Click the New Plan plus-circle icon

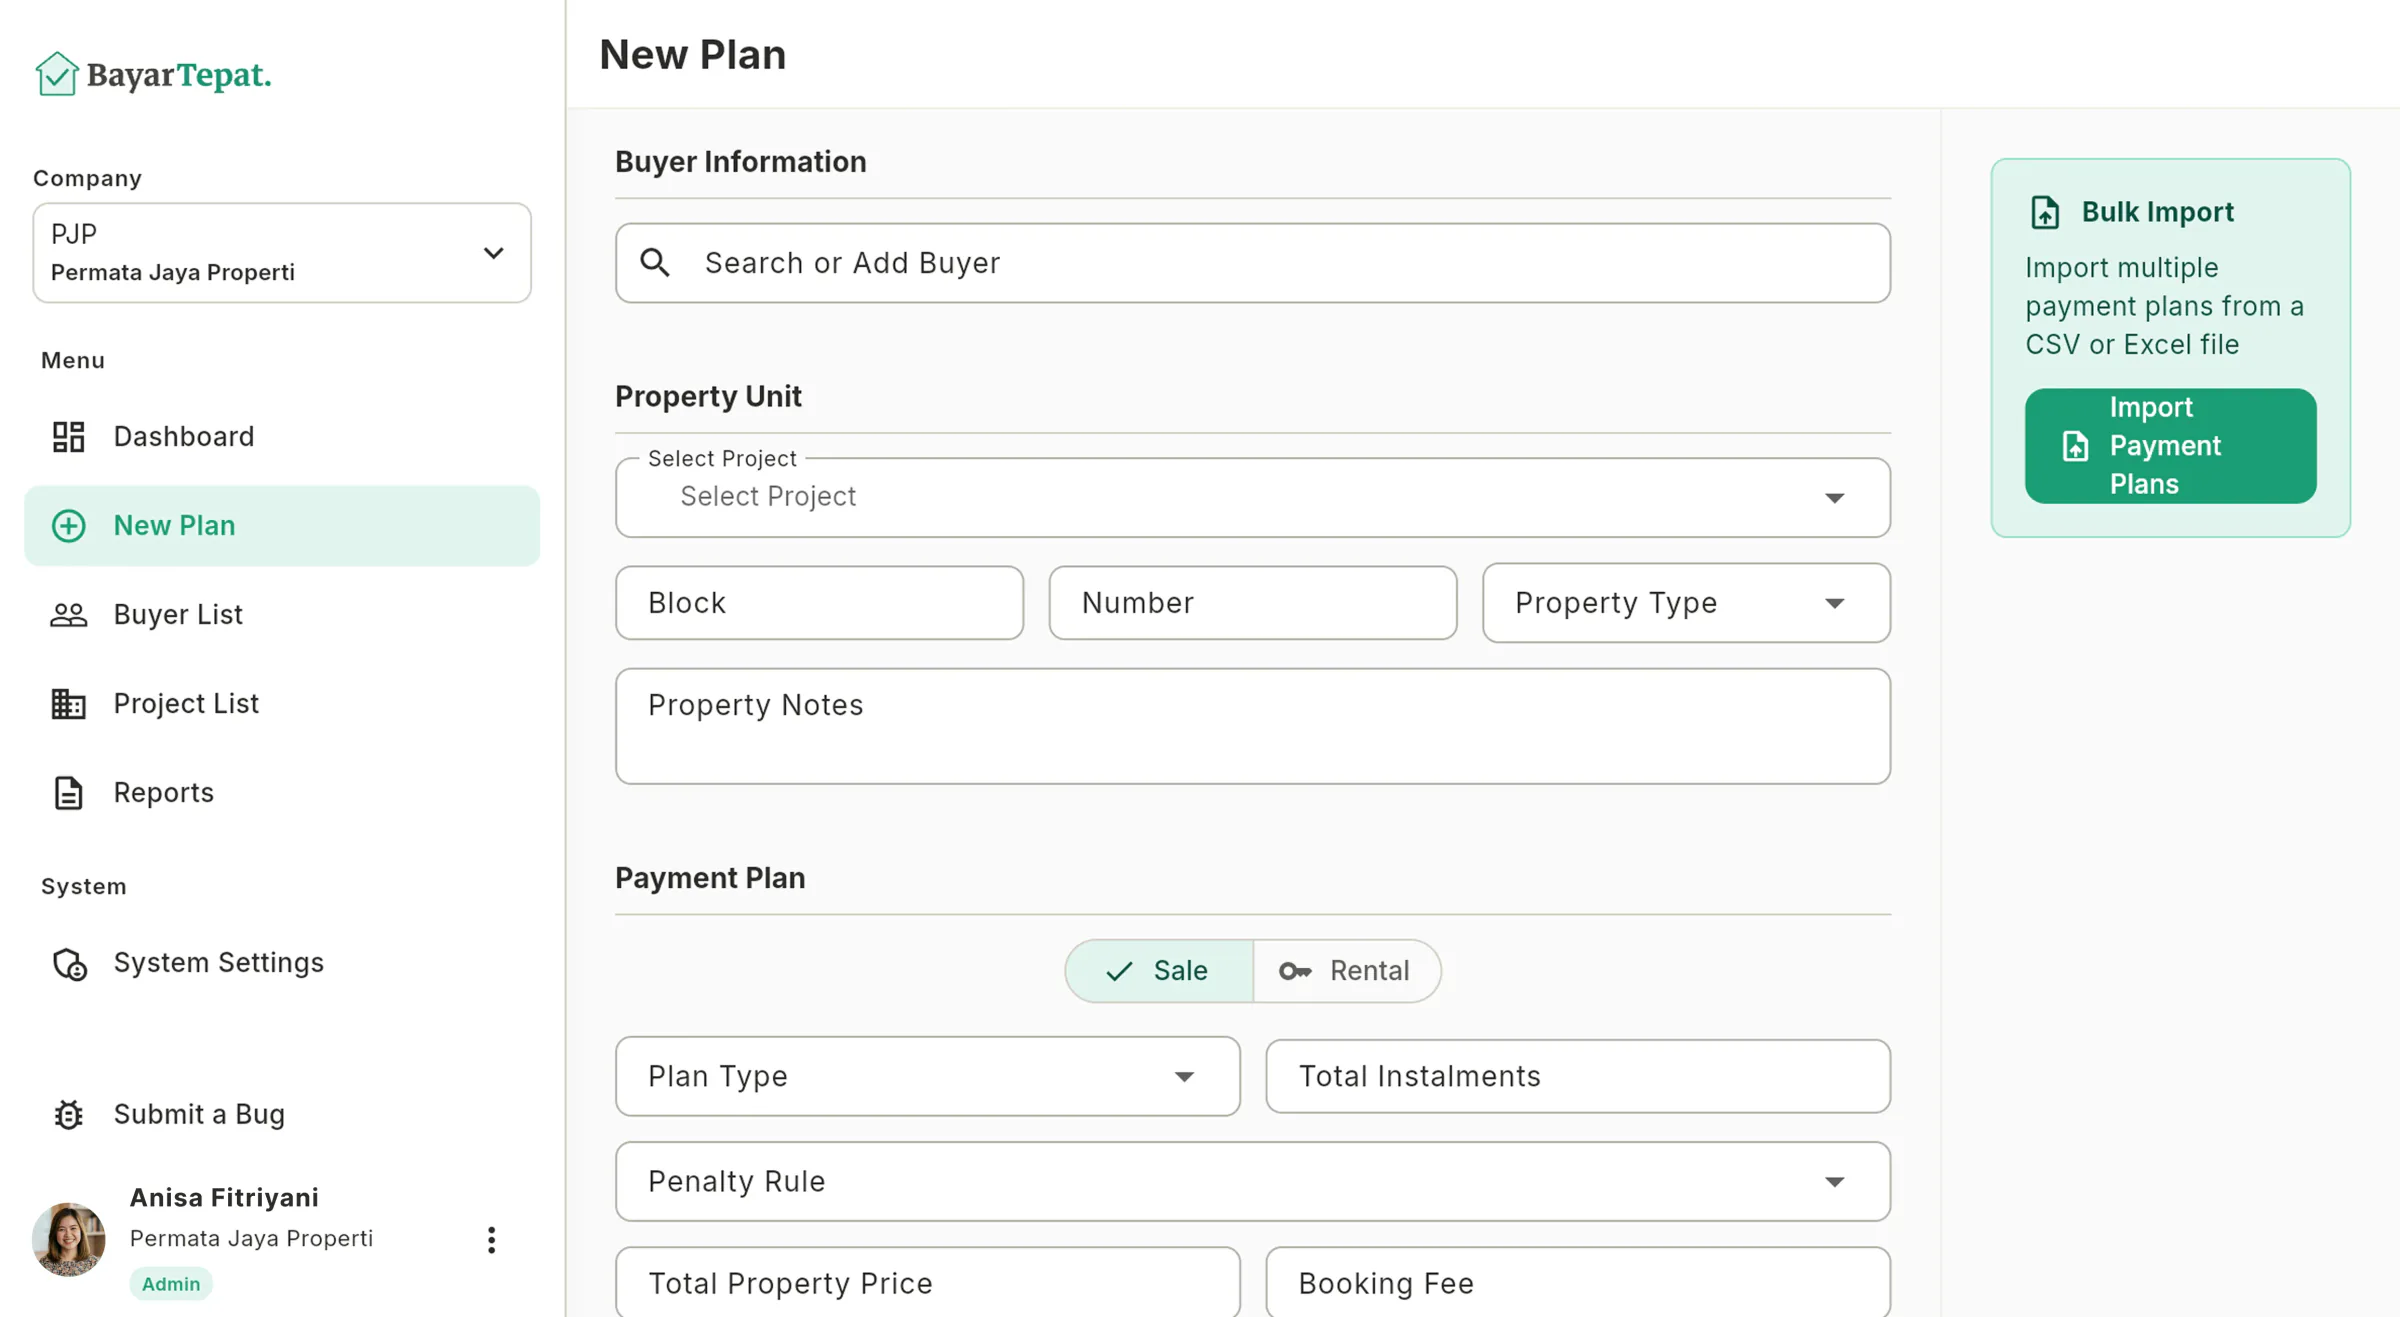(68, 526)
